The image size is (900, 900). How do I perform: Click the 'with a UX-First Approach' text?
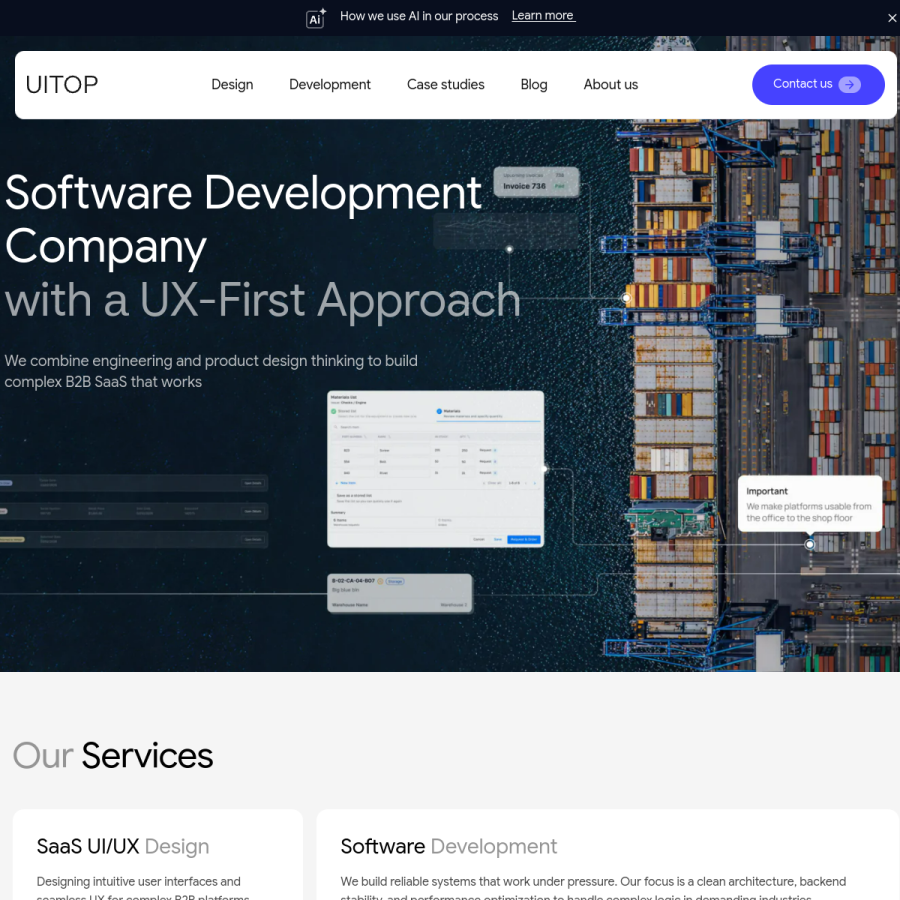[262, 300]
